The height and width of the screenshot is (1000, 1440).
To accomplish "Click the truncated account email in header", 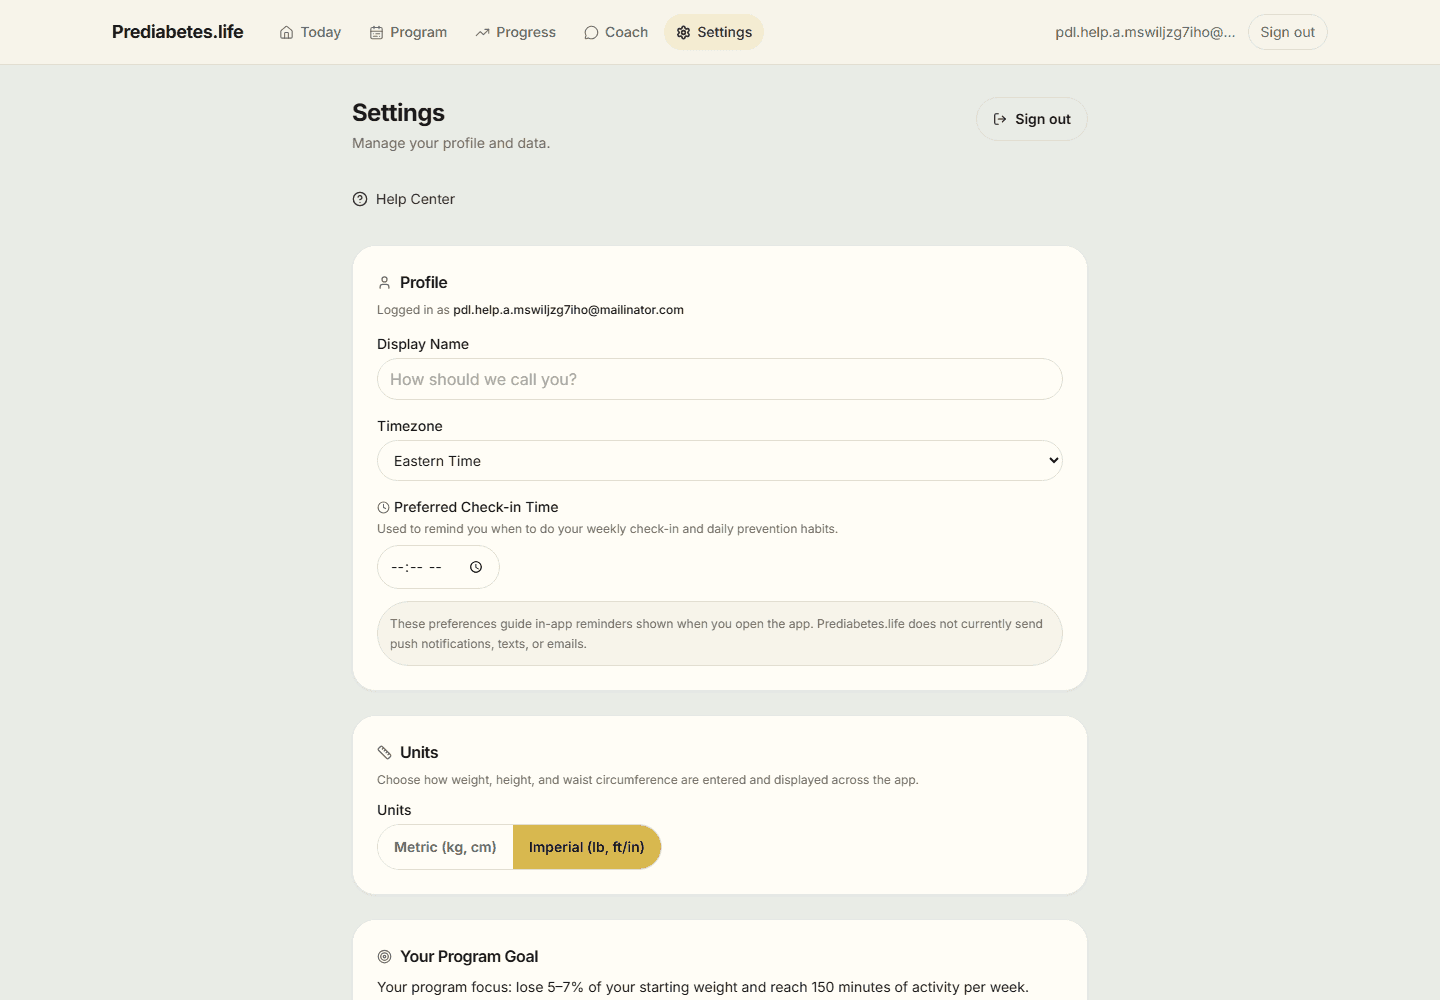I will point(1145,32).
